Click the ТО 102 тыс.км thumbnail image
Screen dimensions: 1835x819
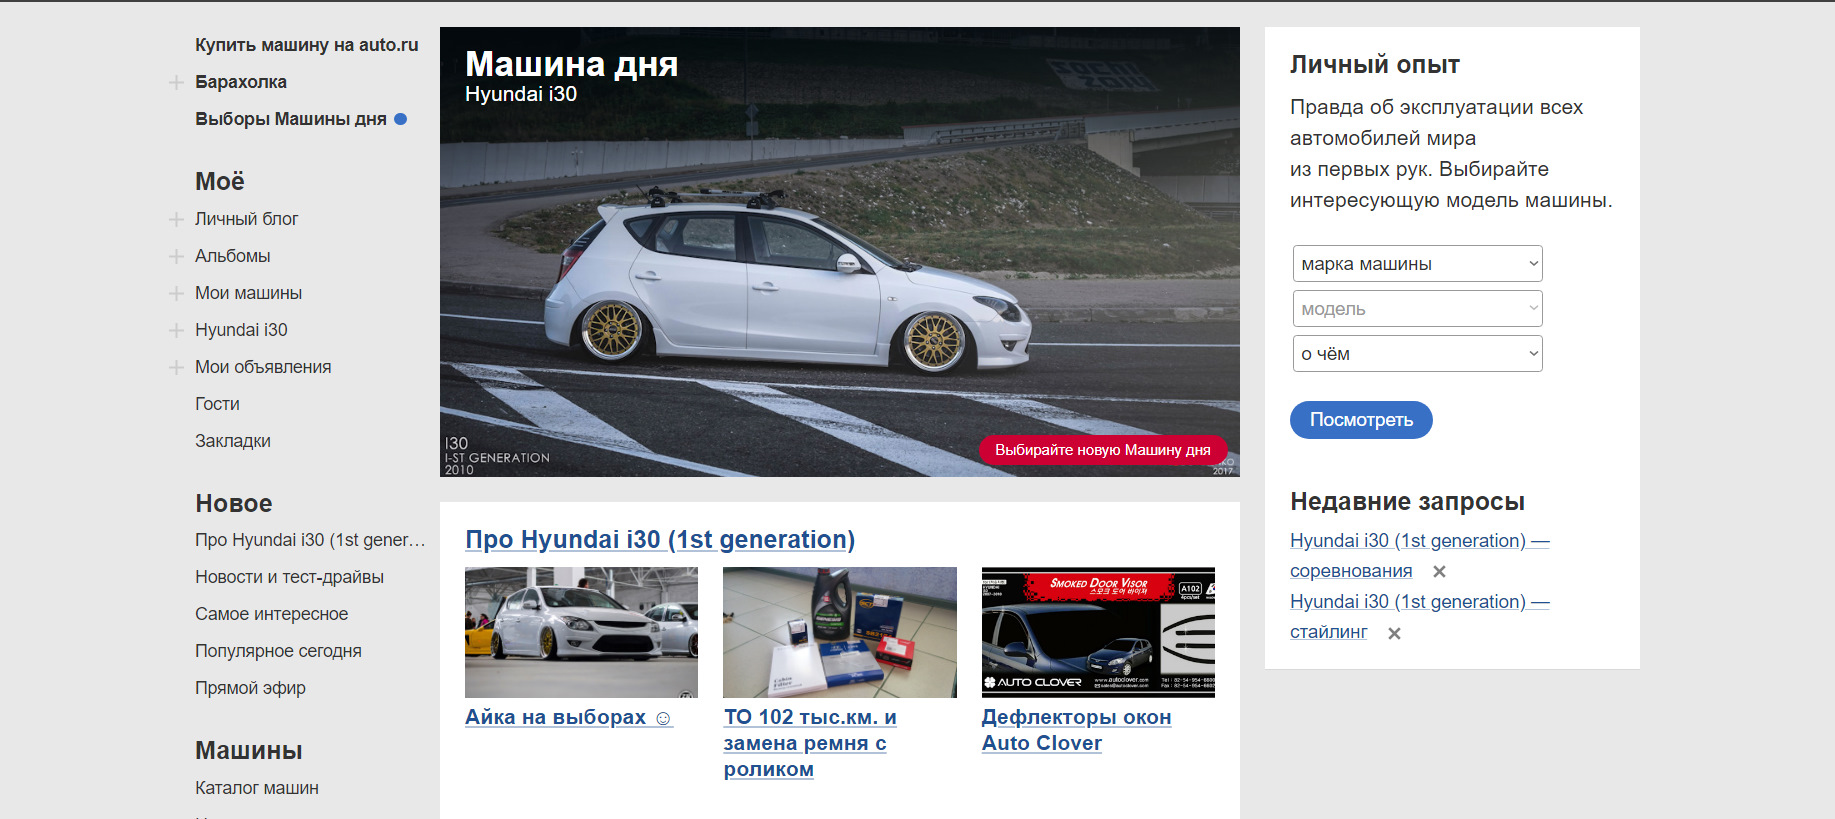840,632
